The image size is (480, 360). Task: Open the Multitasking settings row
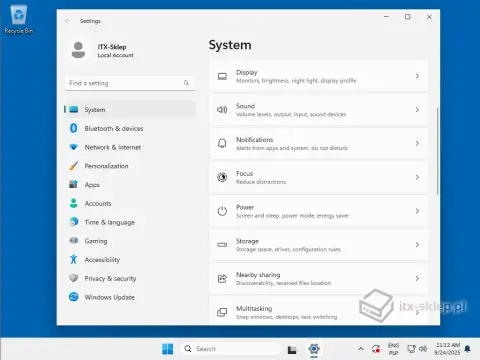(319, 311)
